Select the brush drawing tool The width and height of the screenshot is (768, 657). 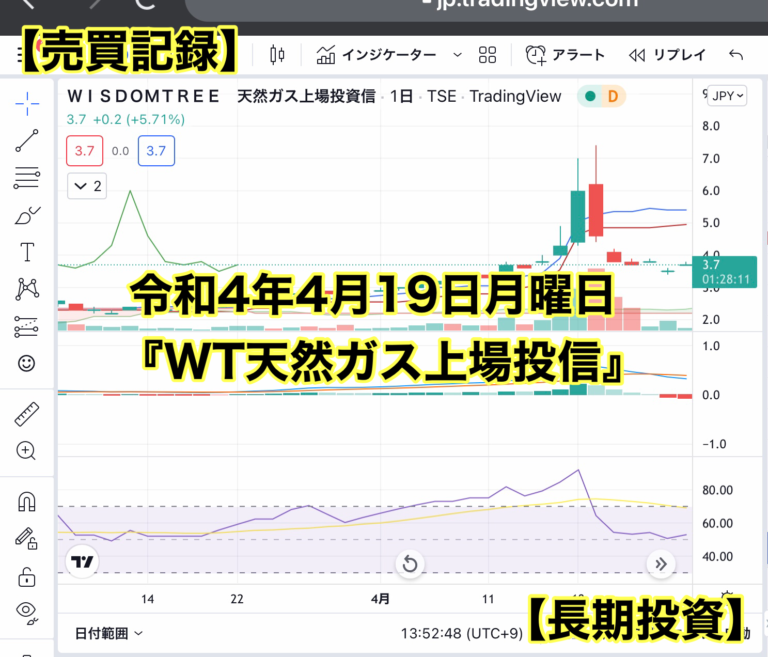tap(27, 215)
